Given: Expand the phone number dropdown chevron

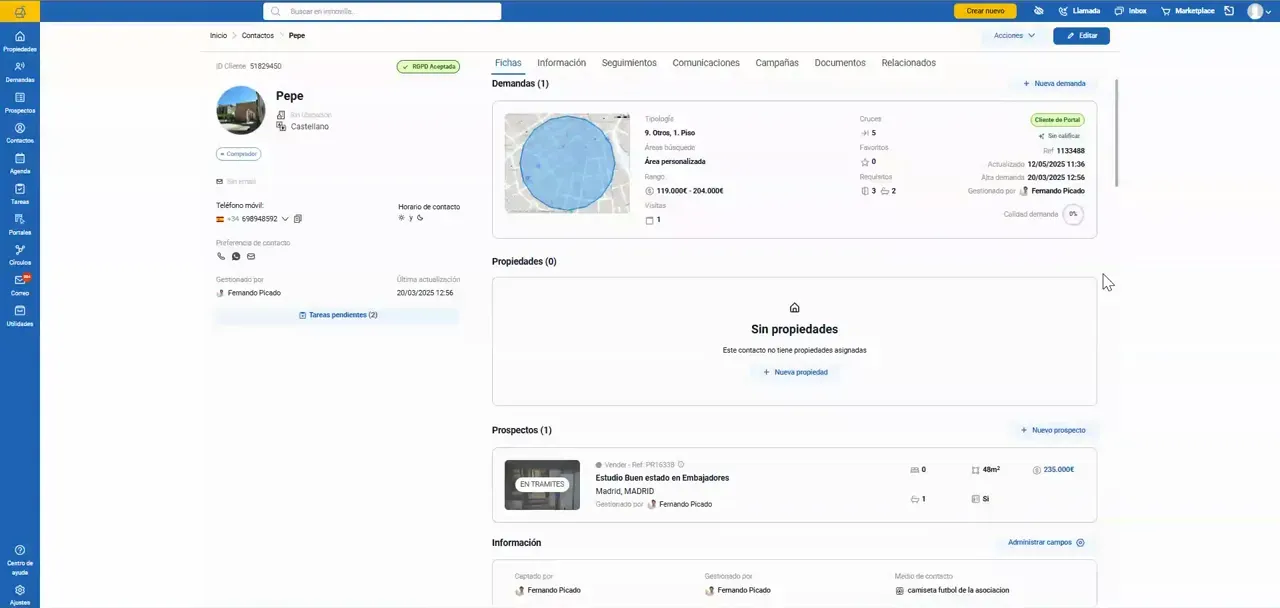Looking at the screenshot, I should coord(285,219).
